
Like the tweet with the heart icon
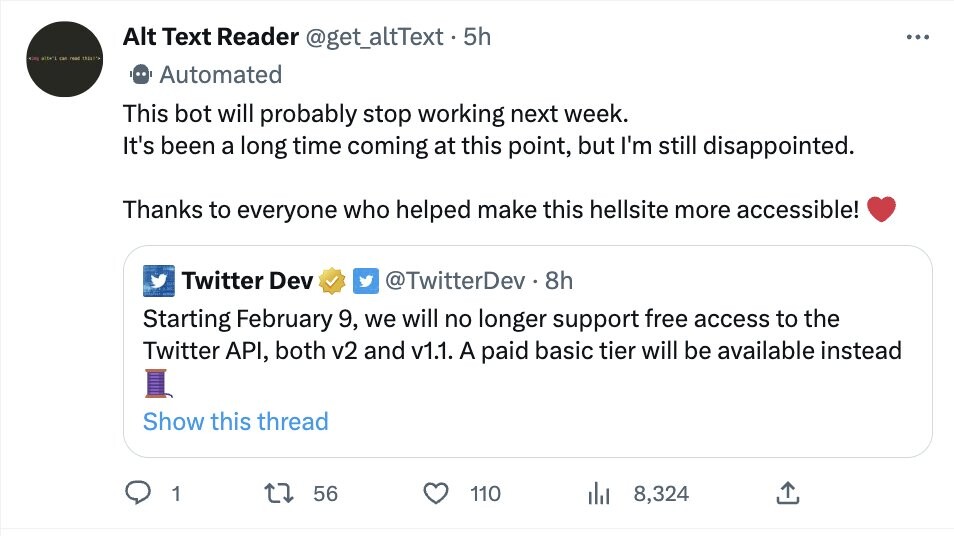click(x=435, y=493)
